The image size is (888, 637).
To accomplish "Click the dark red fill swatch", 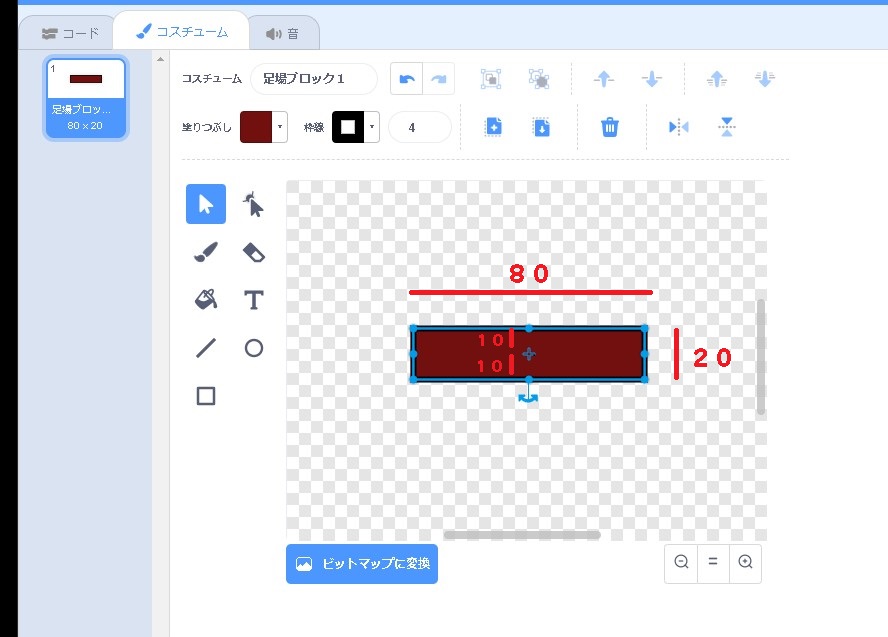I will click(x=257, y=127).
